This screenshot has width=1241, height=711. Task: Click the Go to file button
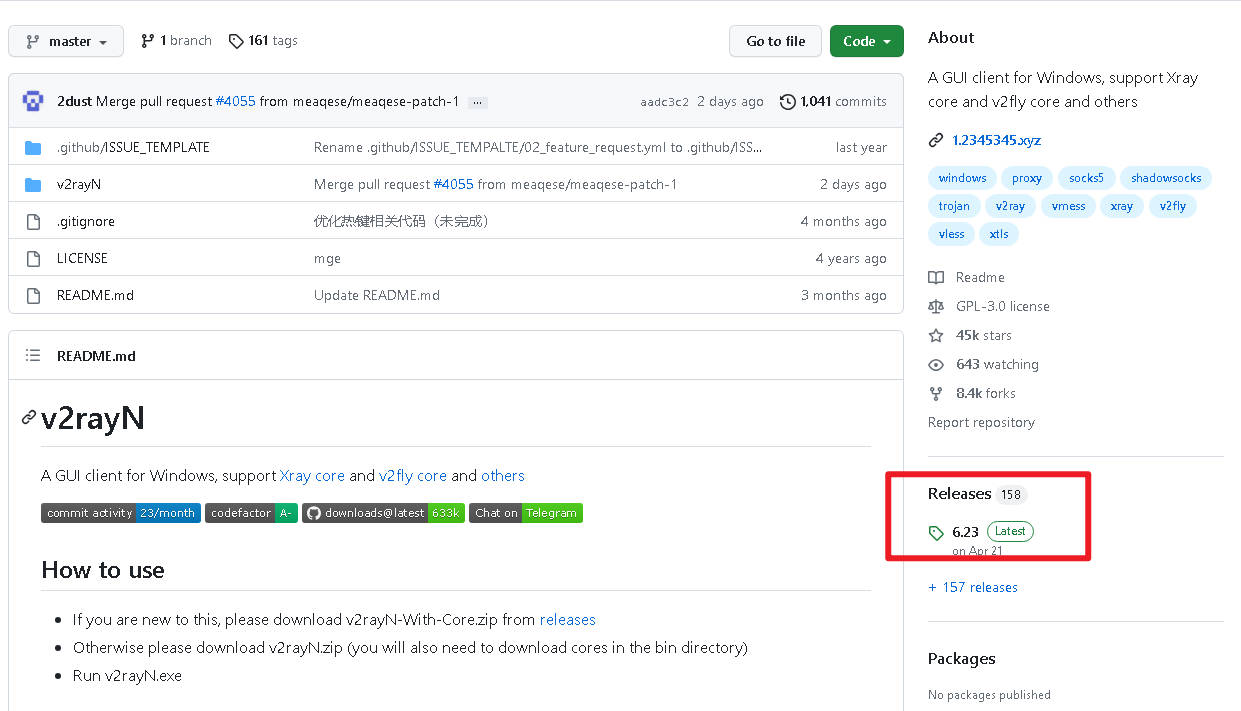(775, 41)
